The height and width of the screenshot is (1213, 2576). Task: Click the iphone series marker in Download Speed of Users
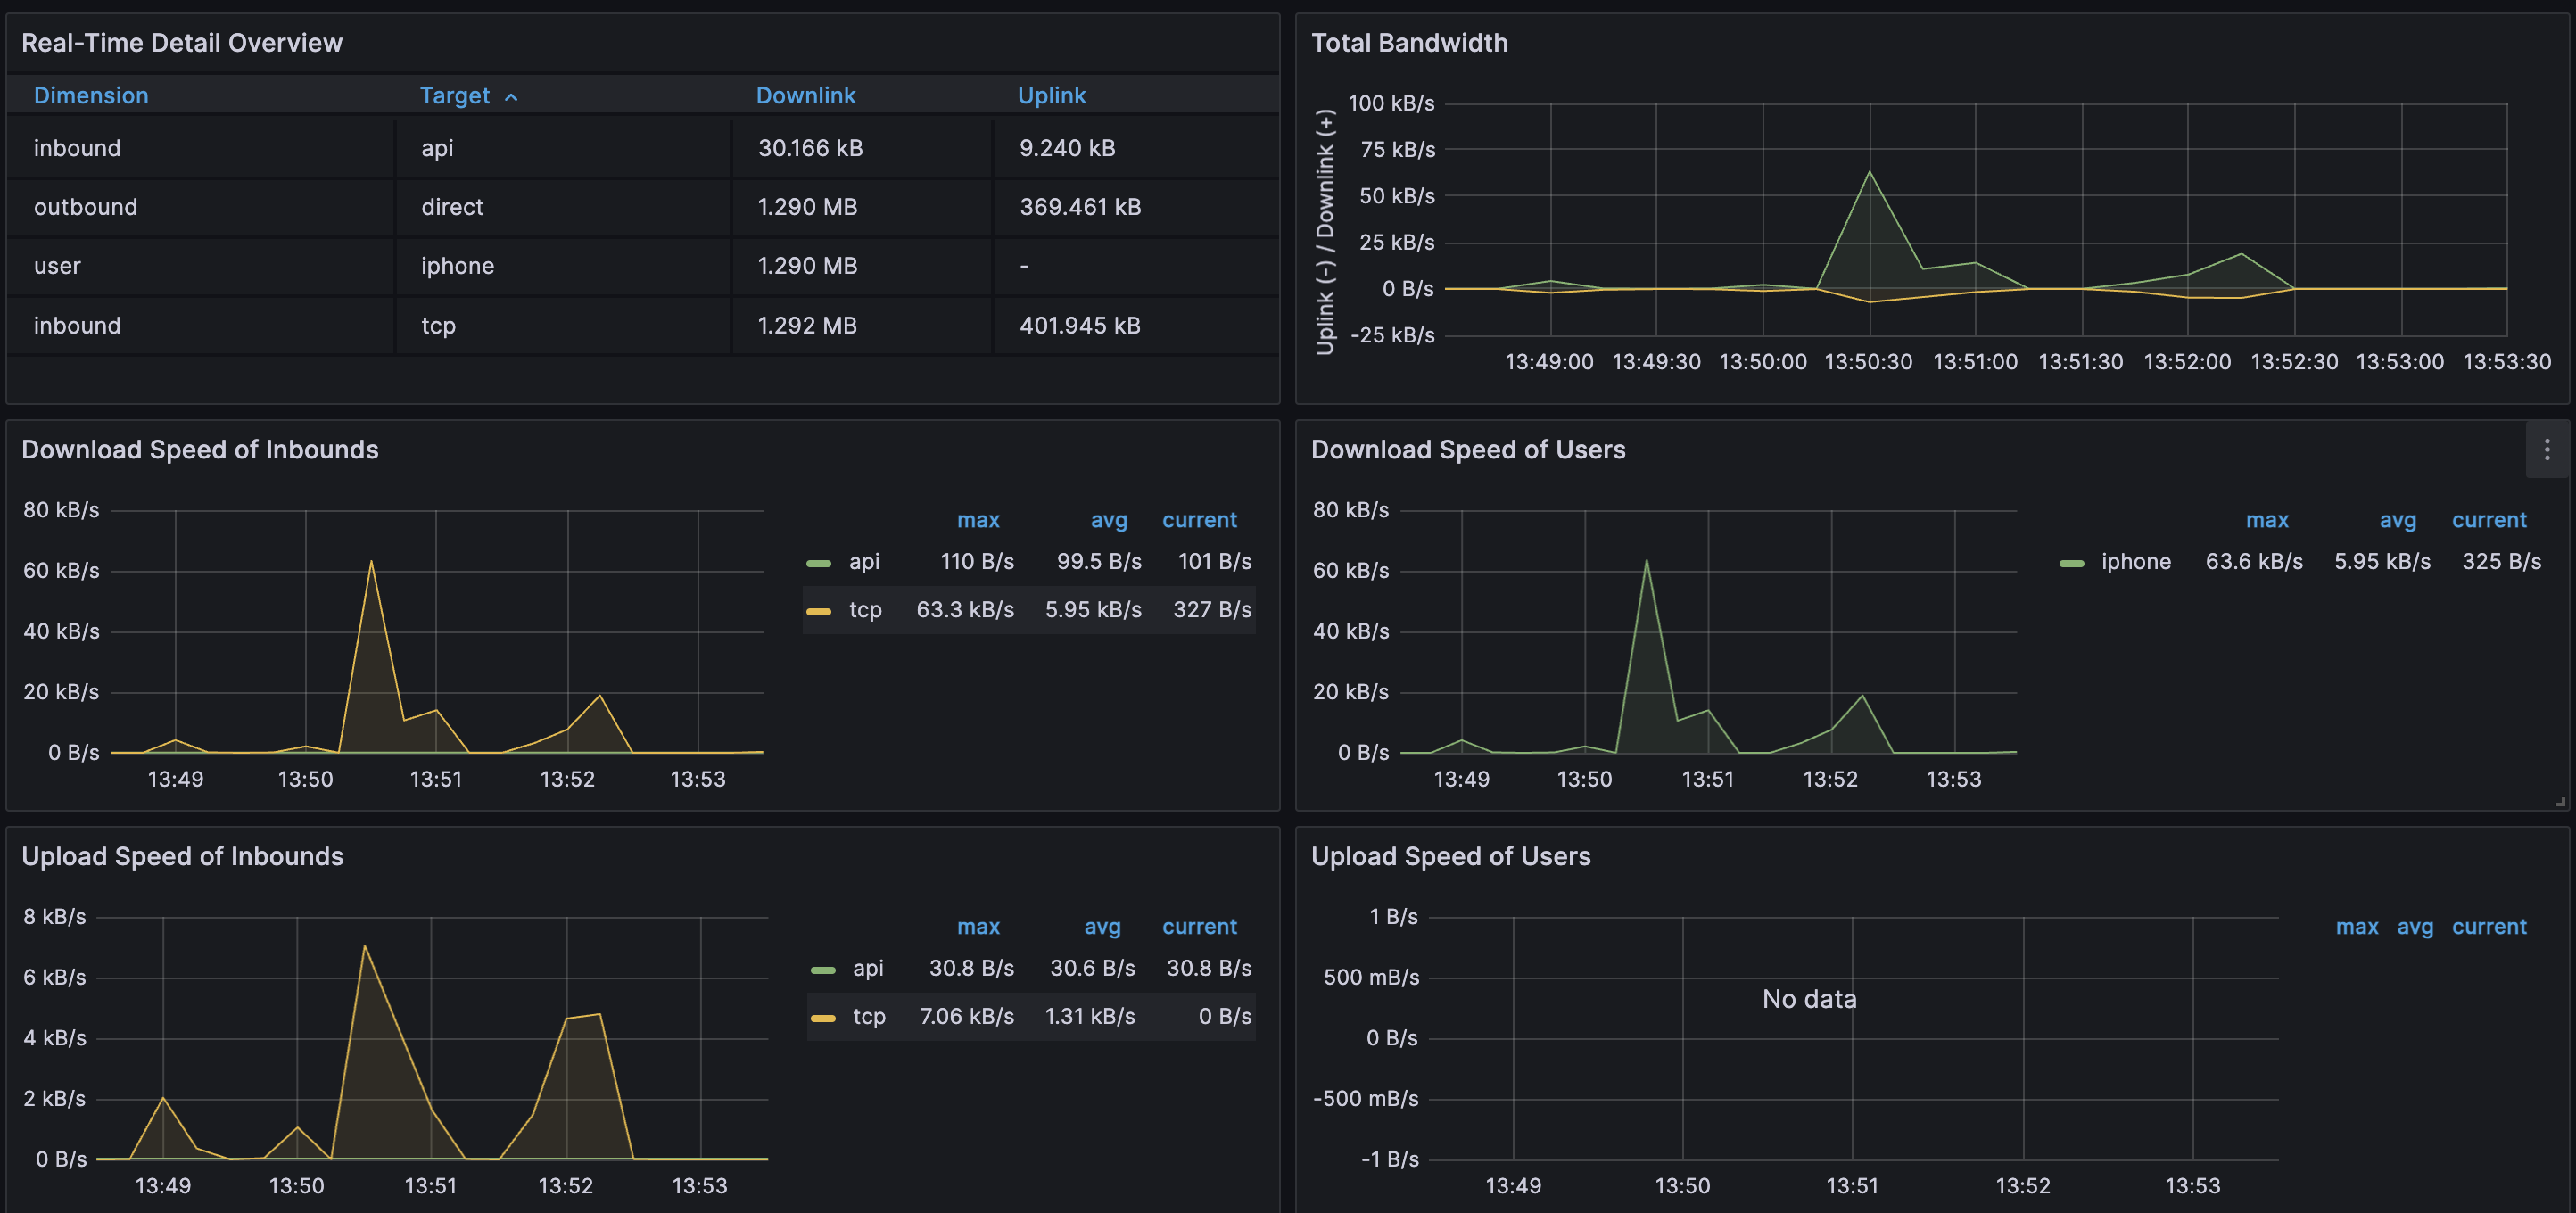click(x=2073, y=561)
